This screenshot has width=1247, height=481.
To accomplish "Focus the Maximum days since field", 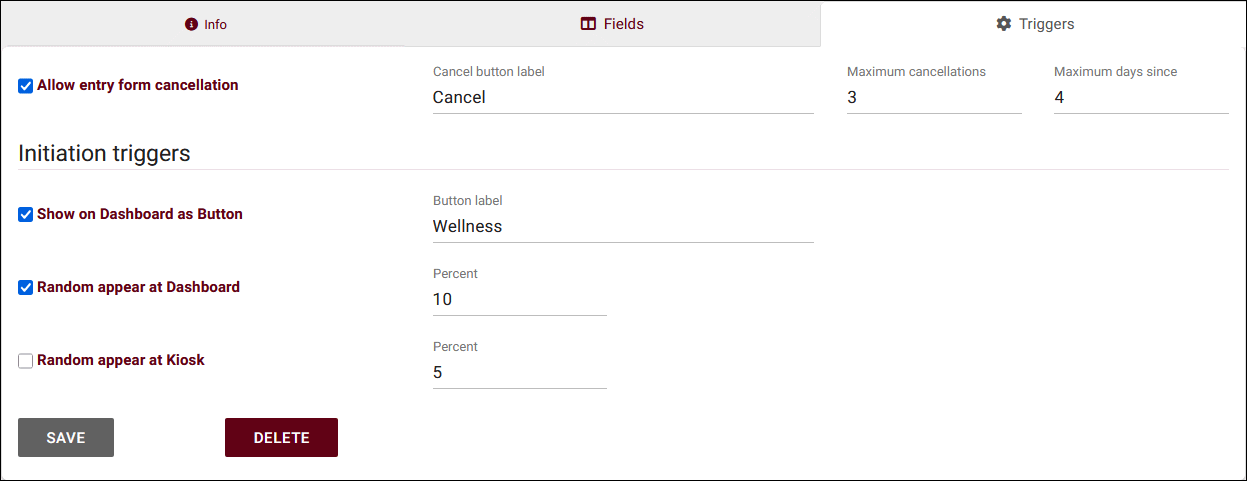I will pyautogui.click(x=1140, y=97).
